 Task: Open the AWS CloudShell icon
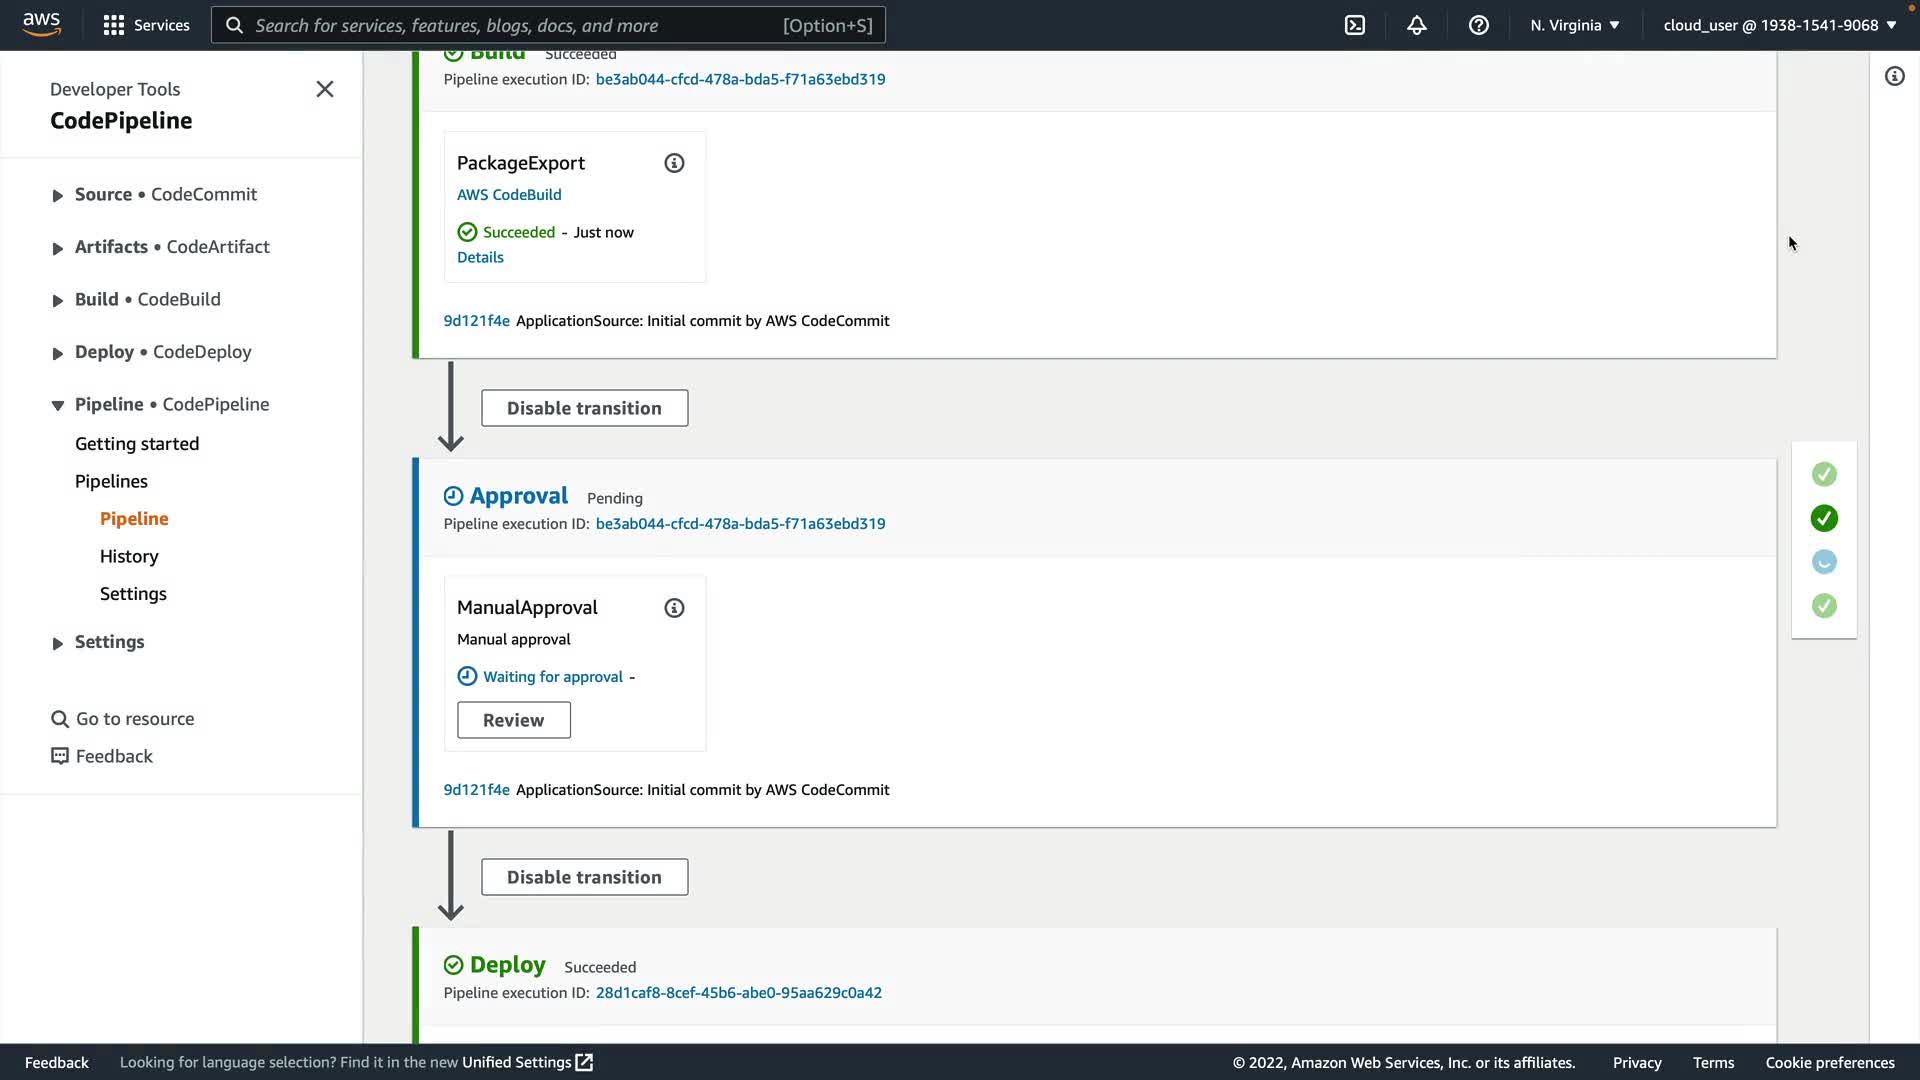click(x=1354, y=25)
